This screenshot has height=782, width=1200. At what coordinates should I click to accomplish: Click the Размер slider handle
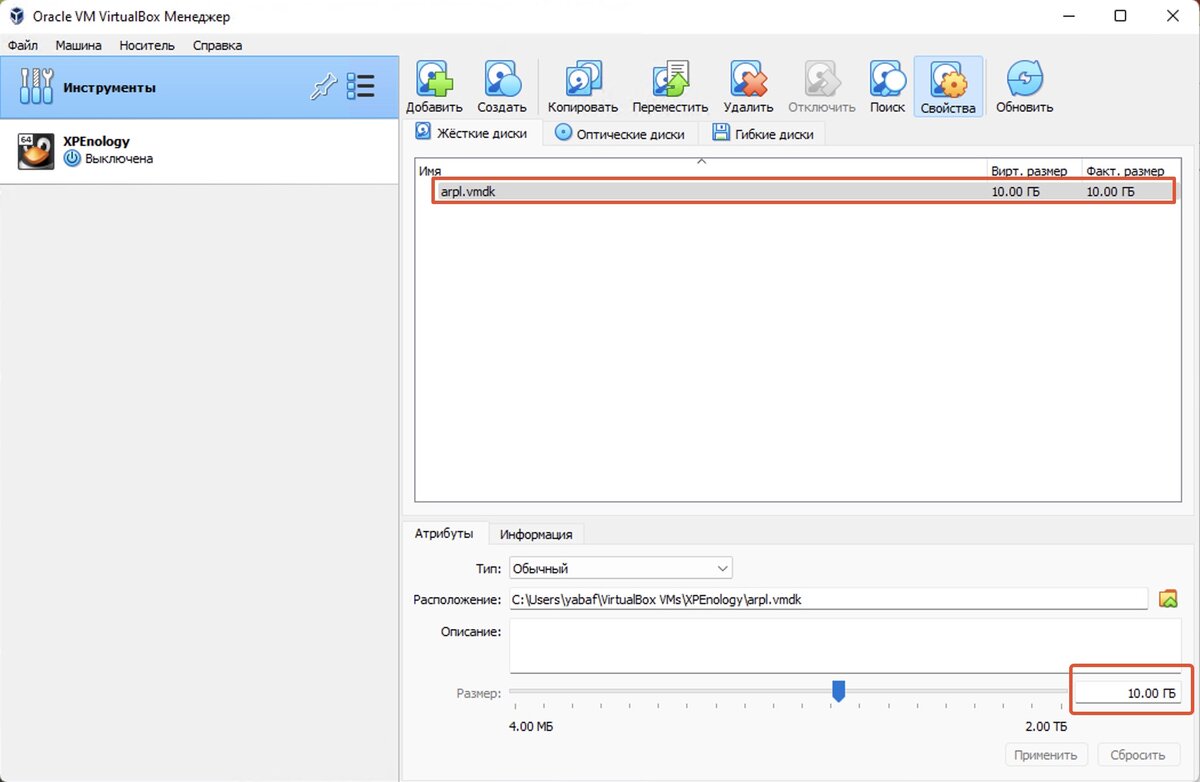pyautogui.click(x=839, y=691)
